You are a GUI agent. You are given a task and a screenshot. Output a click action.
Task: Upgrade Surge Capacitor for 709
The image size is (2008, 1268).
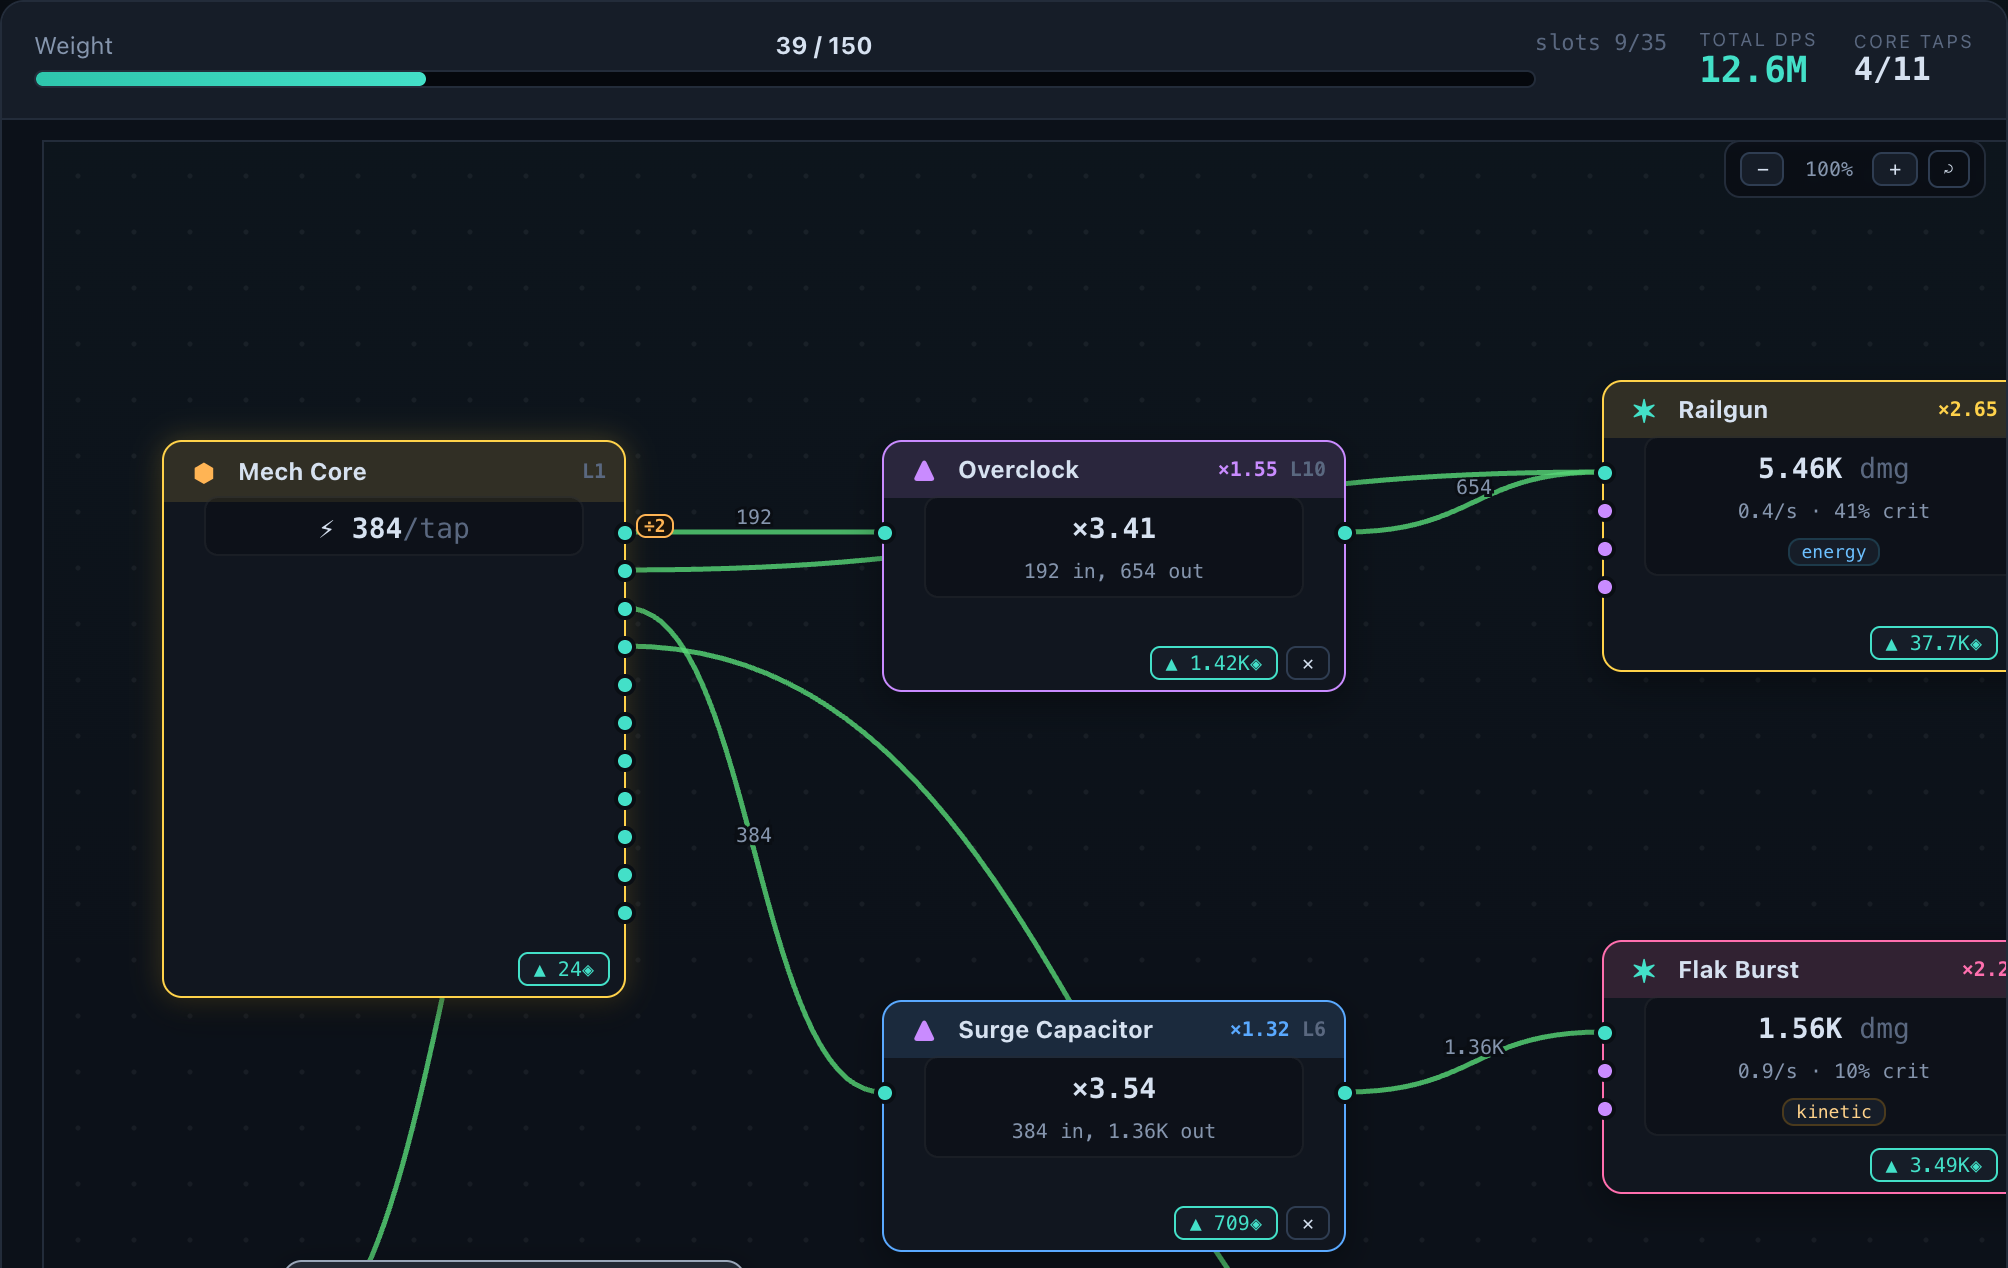pyautogui.click(x=1226, y=1223)
